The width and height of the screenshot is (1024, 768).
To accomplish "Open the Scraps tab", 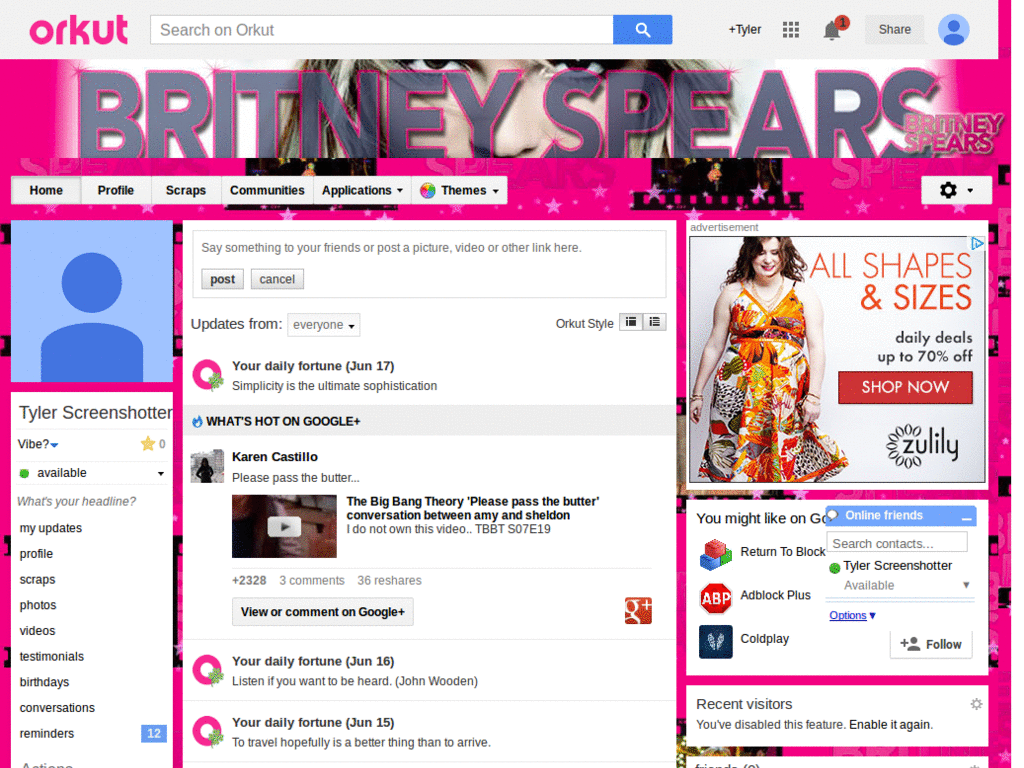I will (185, 191).
